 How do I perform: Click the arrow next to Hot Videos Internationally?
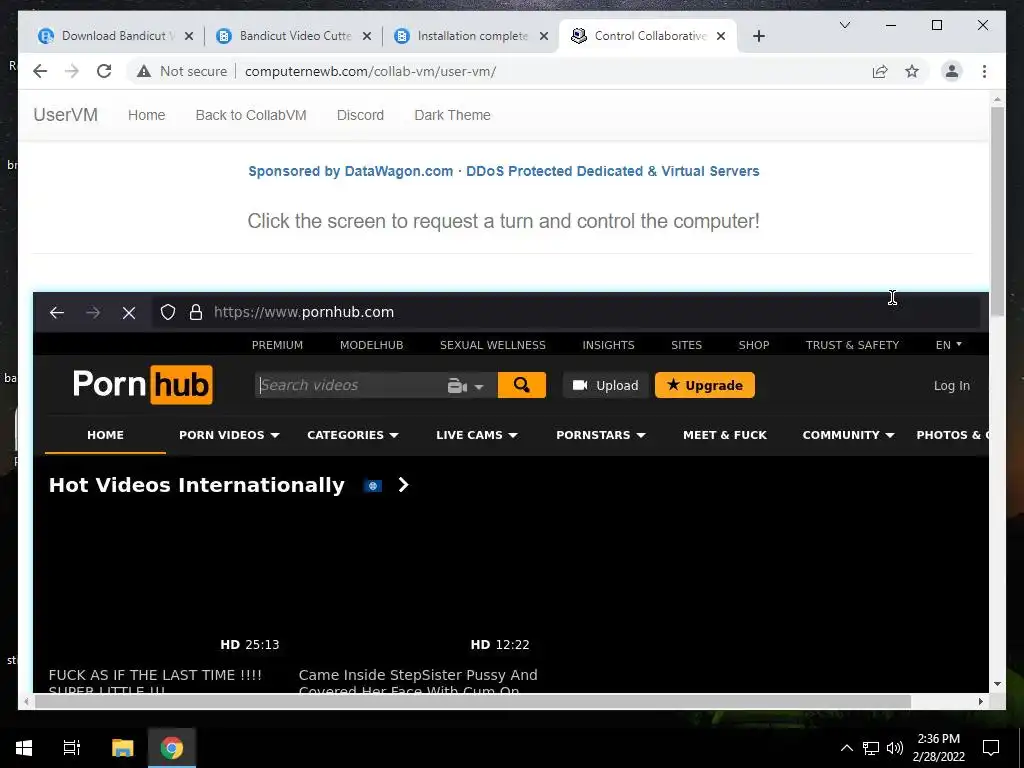[404, 485]
